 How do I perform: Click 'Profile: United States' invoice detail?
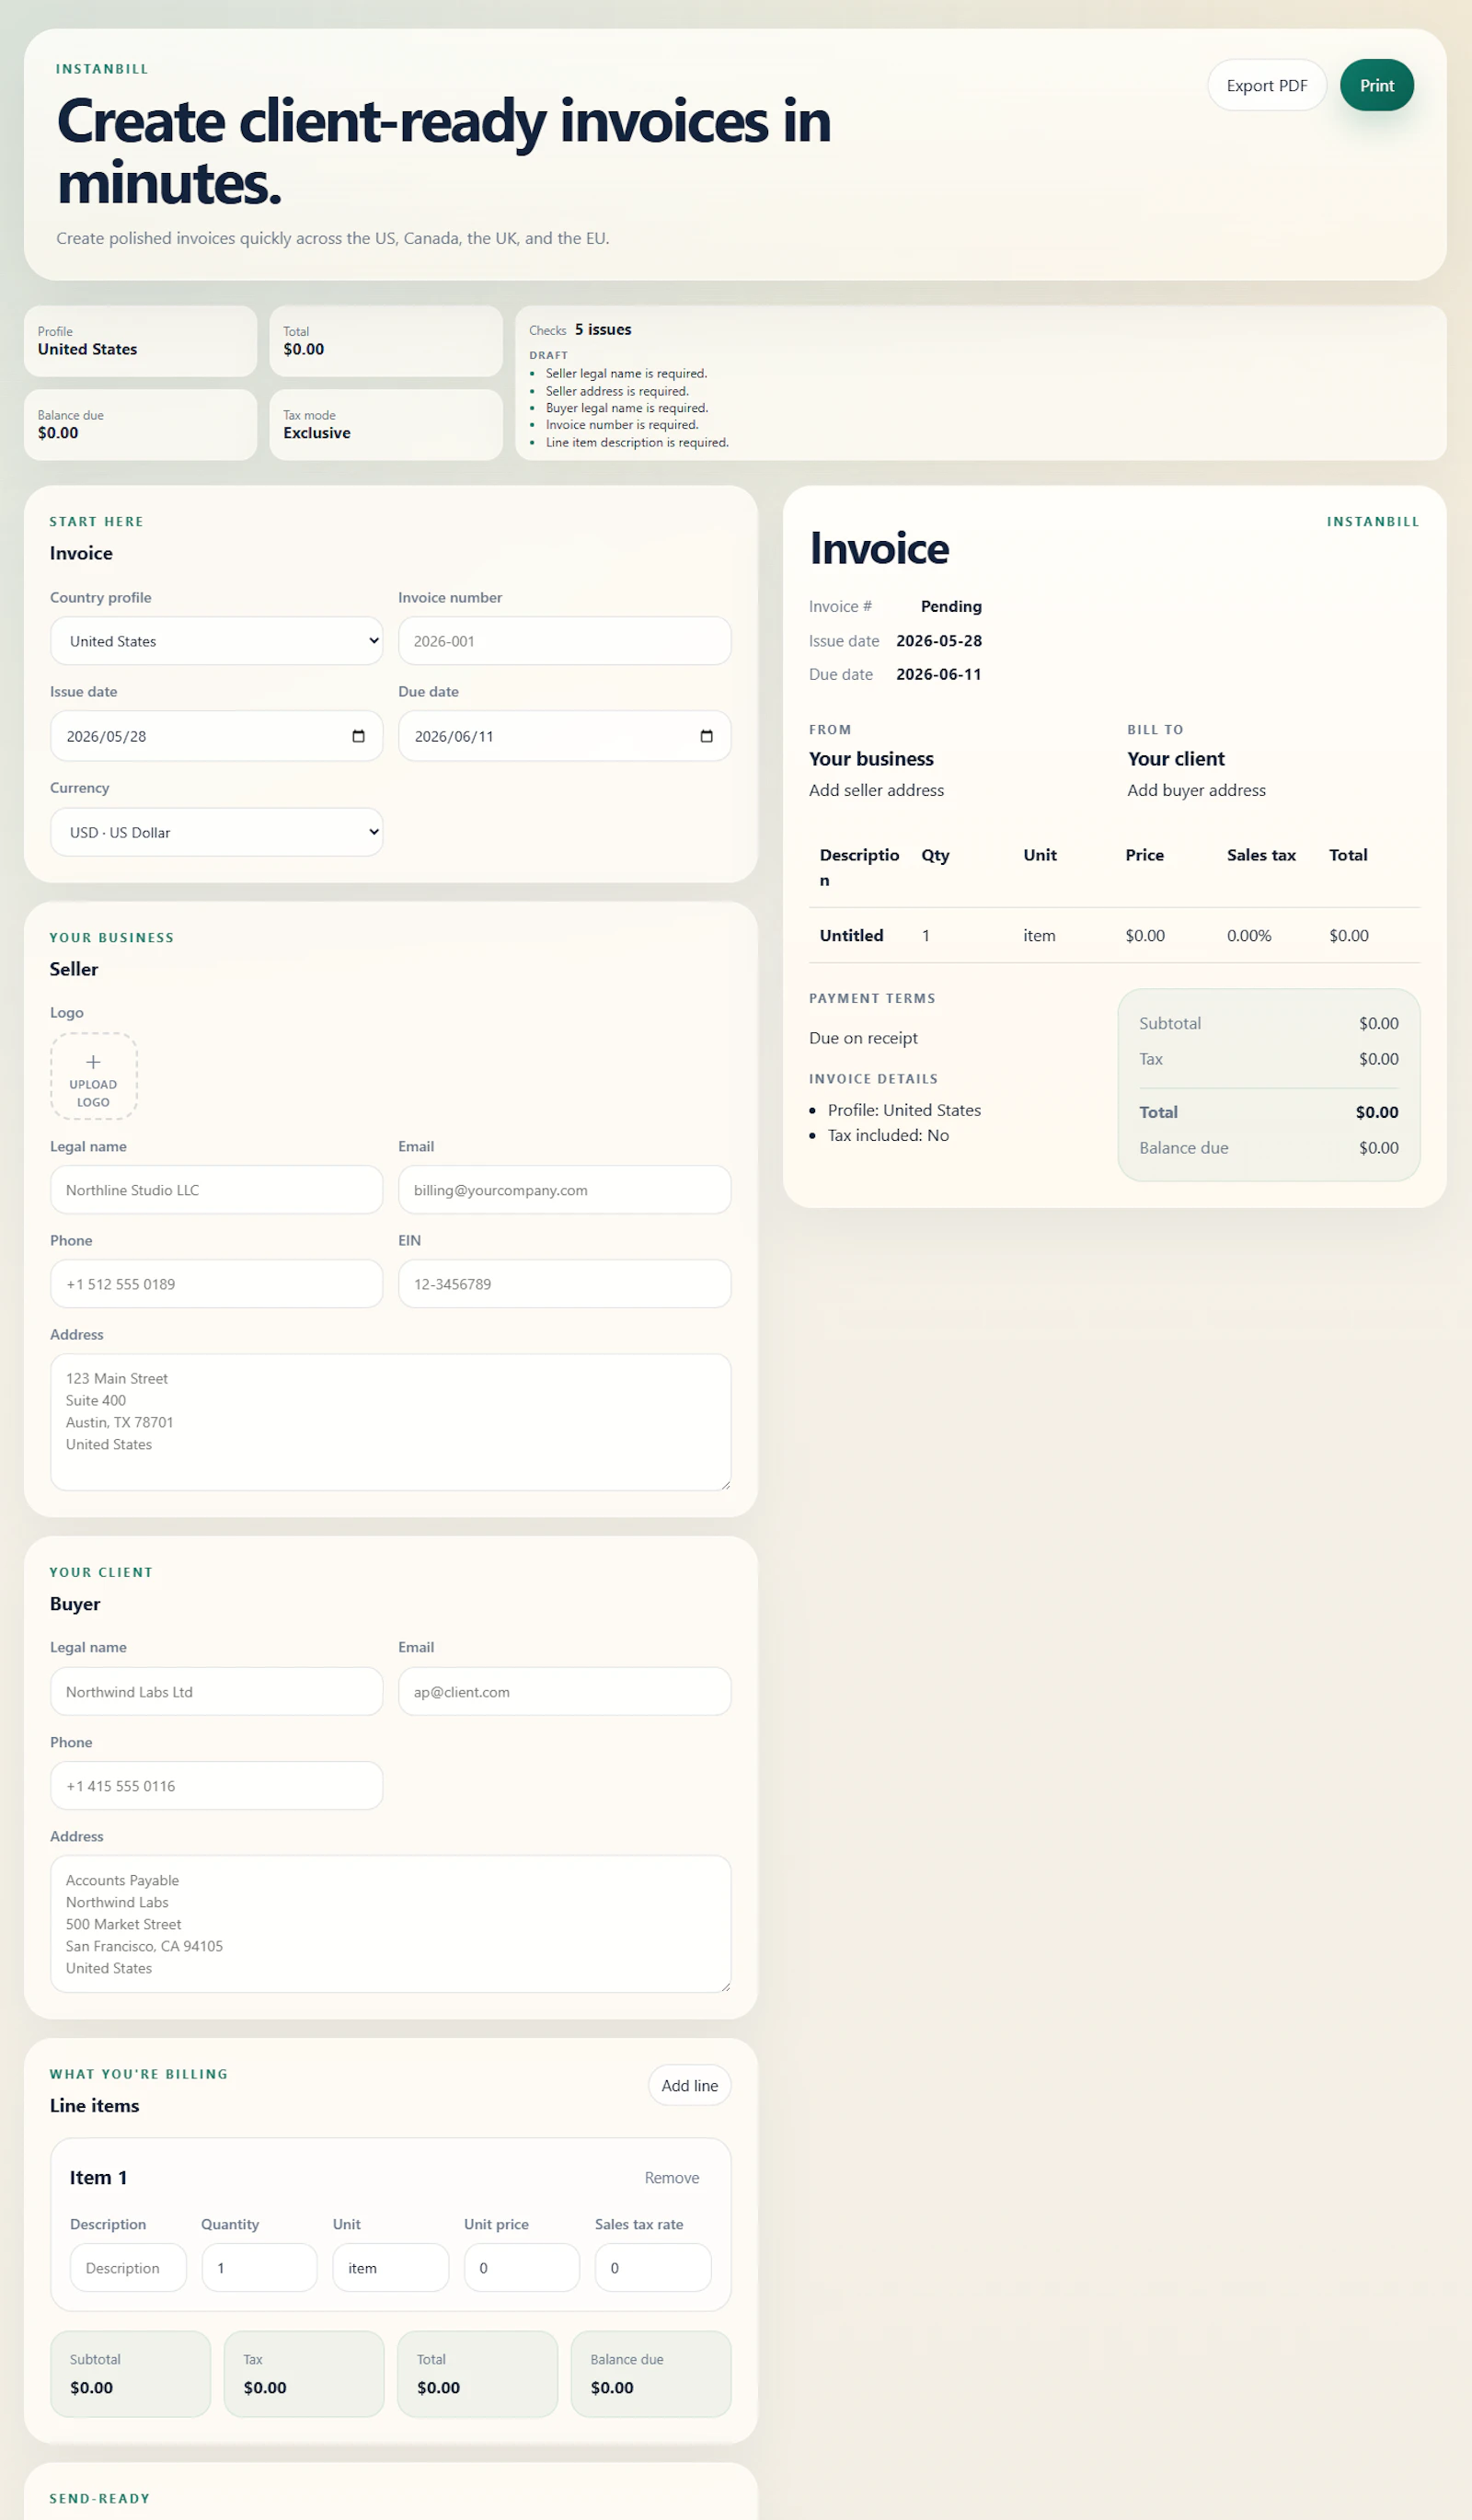click(904, 1110)
